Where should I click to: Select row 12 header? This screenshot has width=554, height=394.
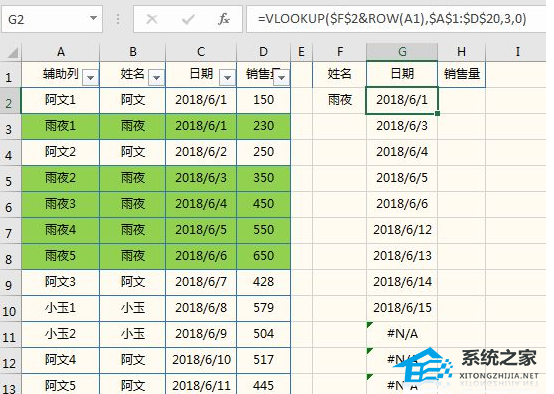click(x=11, y=361)
